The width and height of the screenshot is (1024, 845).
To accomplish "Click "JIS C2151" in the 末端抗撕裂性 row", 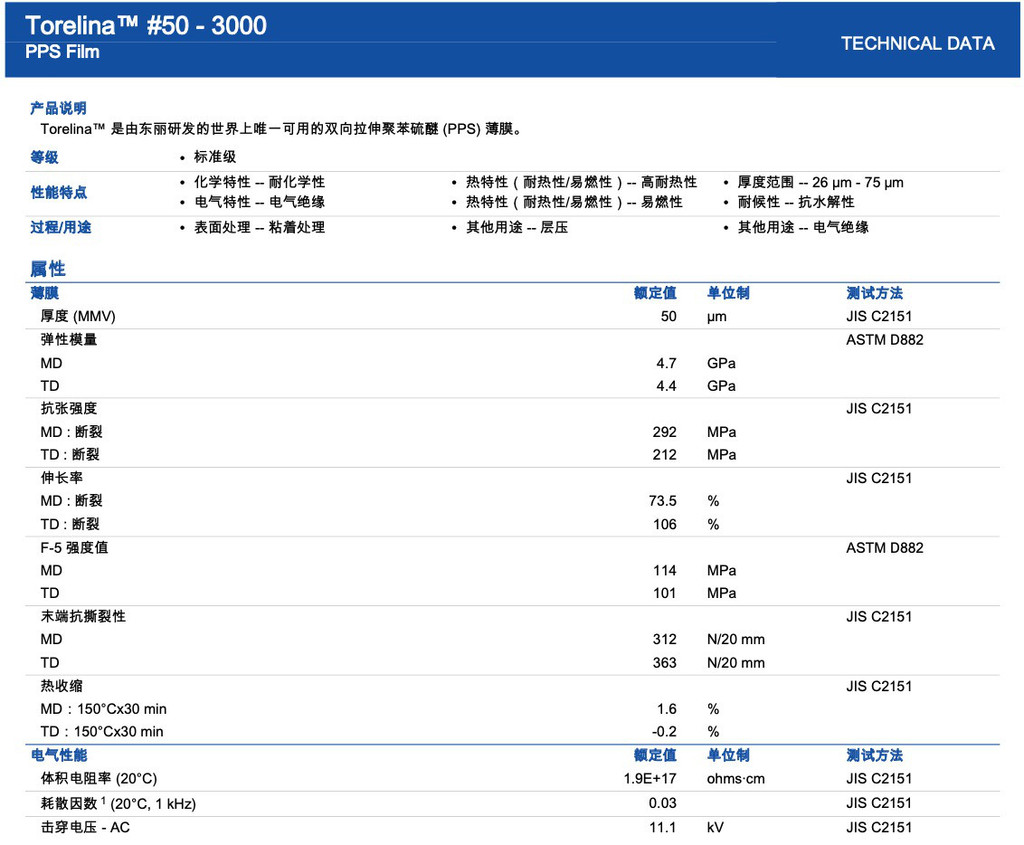I will (879, 616).
